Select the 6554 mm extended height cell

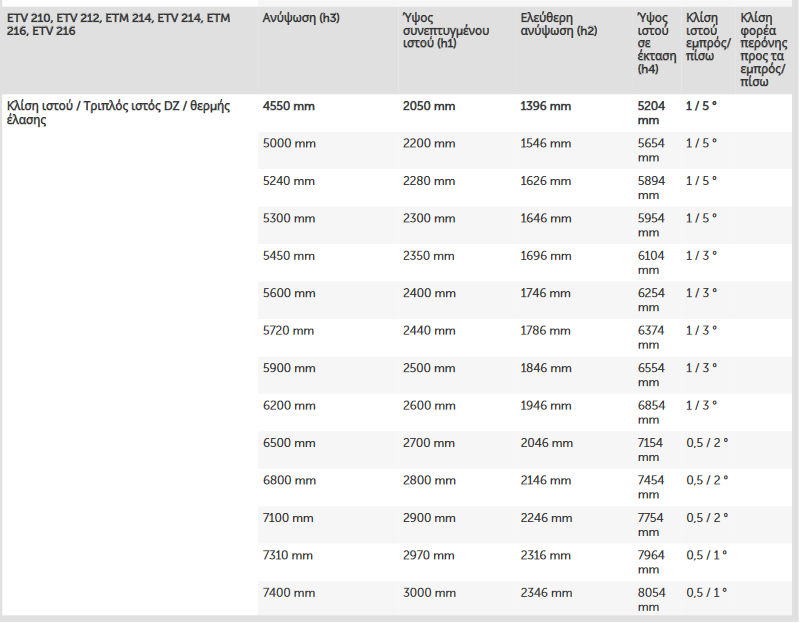coord(651,375)
